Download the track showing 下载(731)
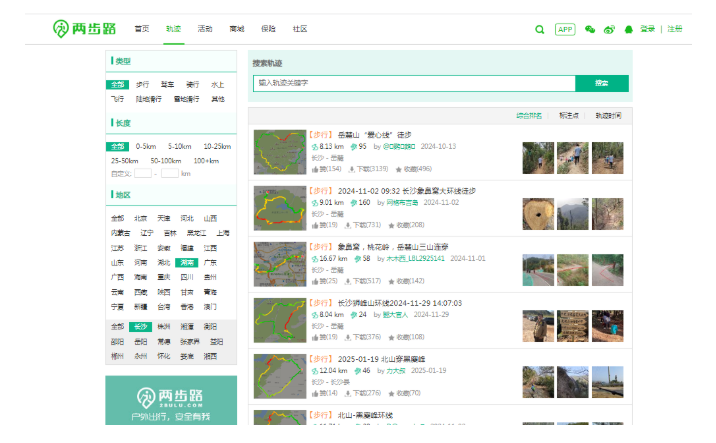Viewport: 716px width, 443px height. pyautogui.click(x=348, y=226)
